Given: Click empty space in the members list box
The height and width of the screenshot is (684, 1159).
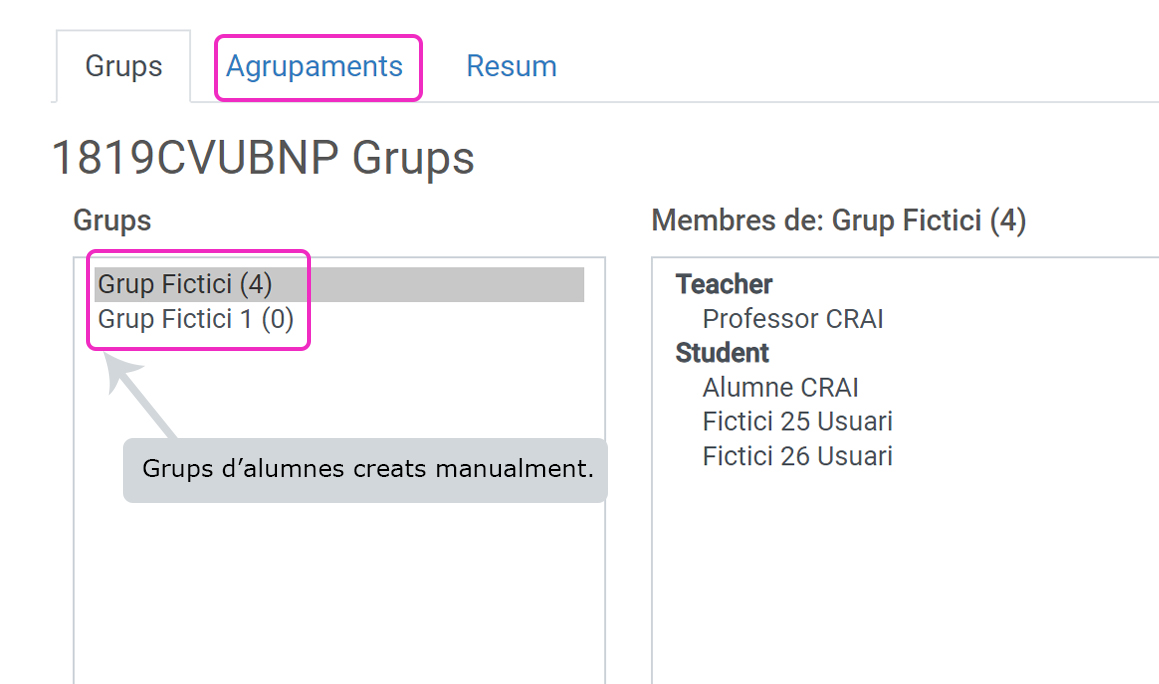Looking at the screenshot, I should coord(900,580).
